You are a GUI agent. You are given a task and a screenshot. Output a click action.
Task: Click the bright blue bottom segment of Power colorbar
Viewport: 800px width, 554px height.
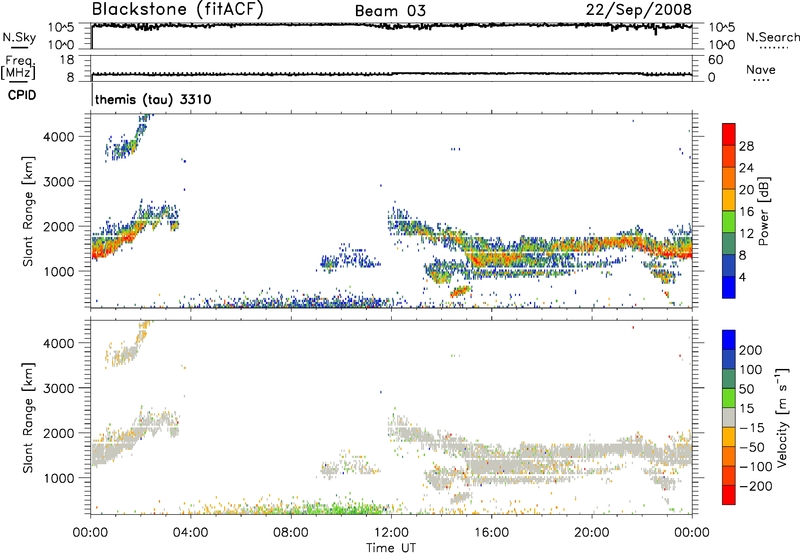point(729,287)
